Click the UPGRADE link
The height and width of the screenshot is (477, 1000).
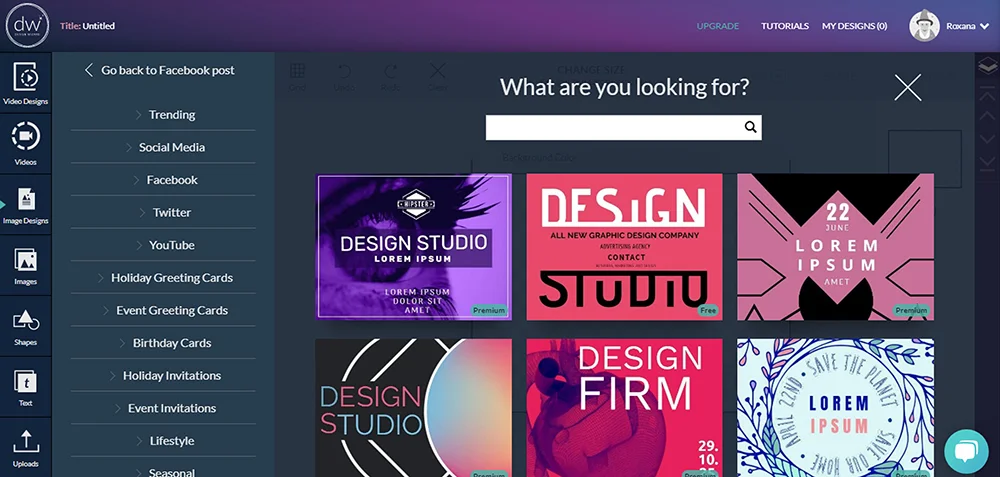click(717, 26)
